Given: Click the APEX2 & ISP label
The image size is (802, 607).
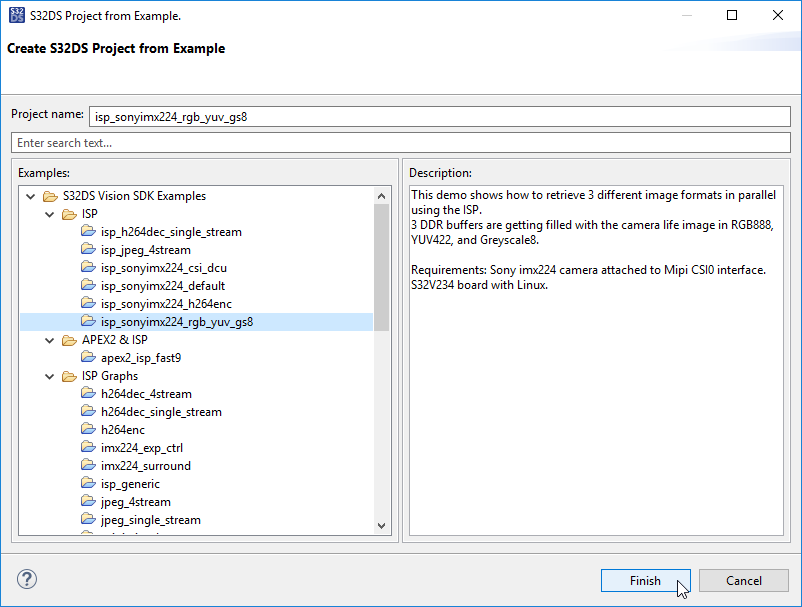Looking at the screenshot, I should click(x=115, y=341).
